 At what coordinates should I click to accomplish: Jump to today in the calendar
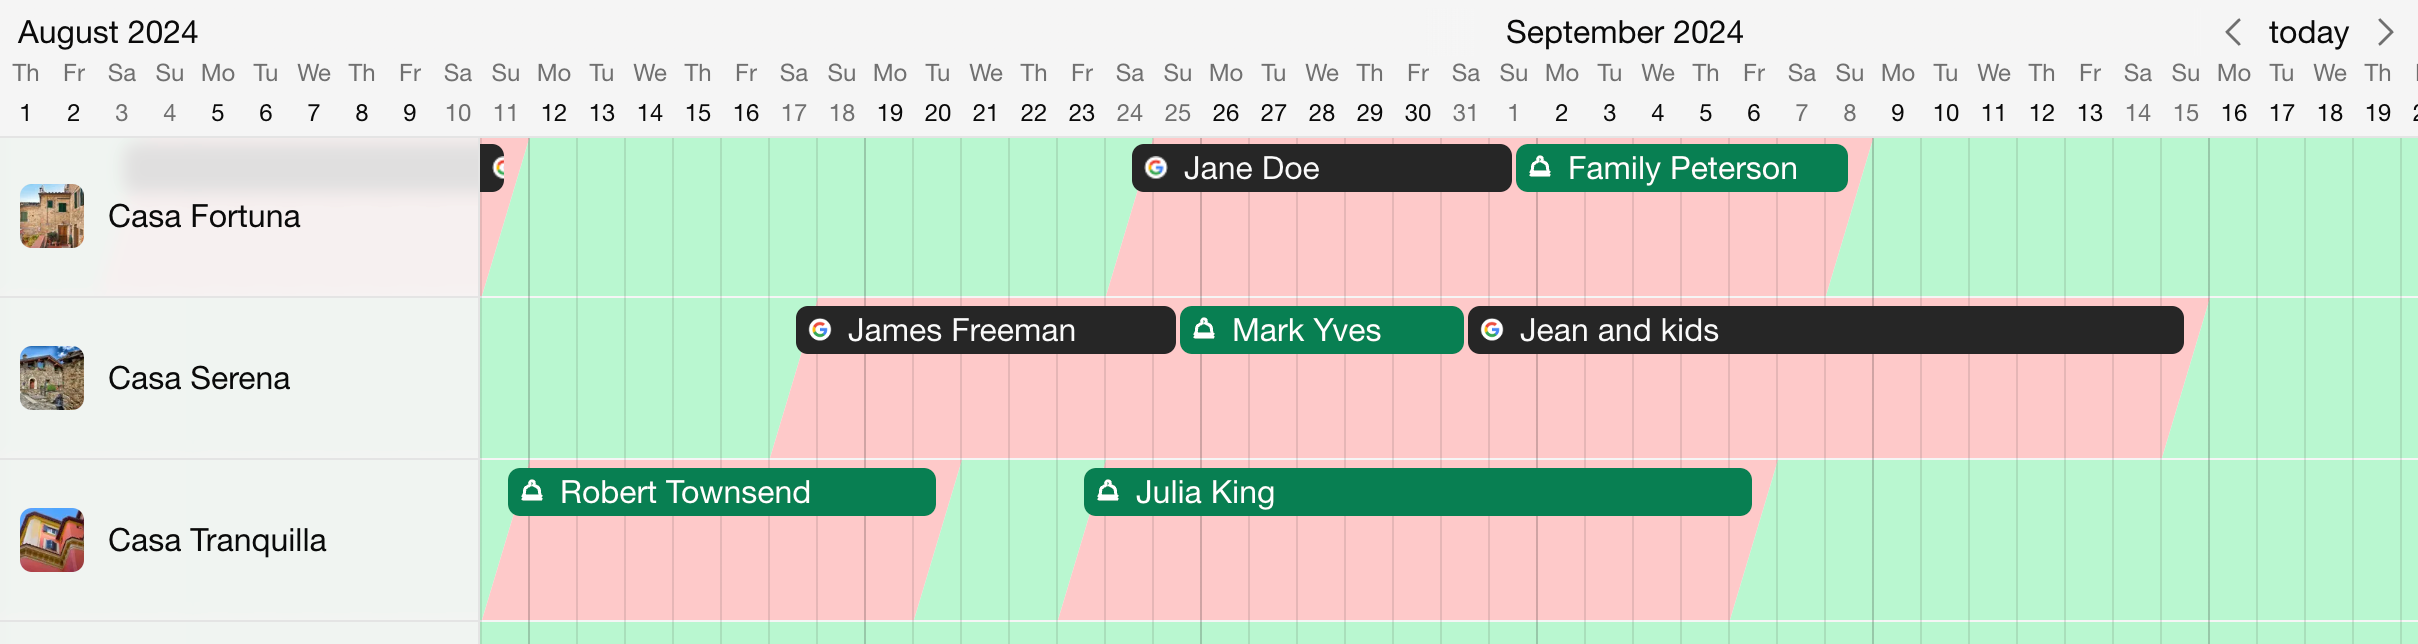click(2308, 32)
